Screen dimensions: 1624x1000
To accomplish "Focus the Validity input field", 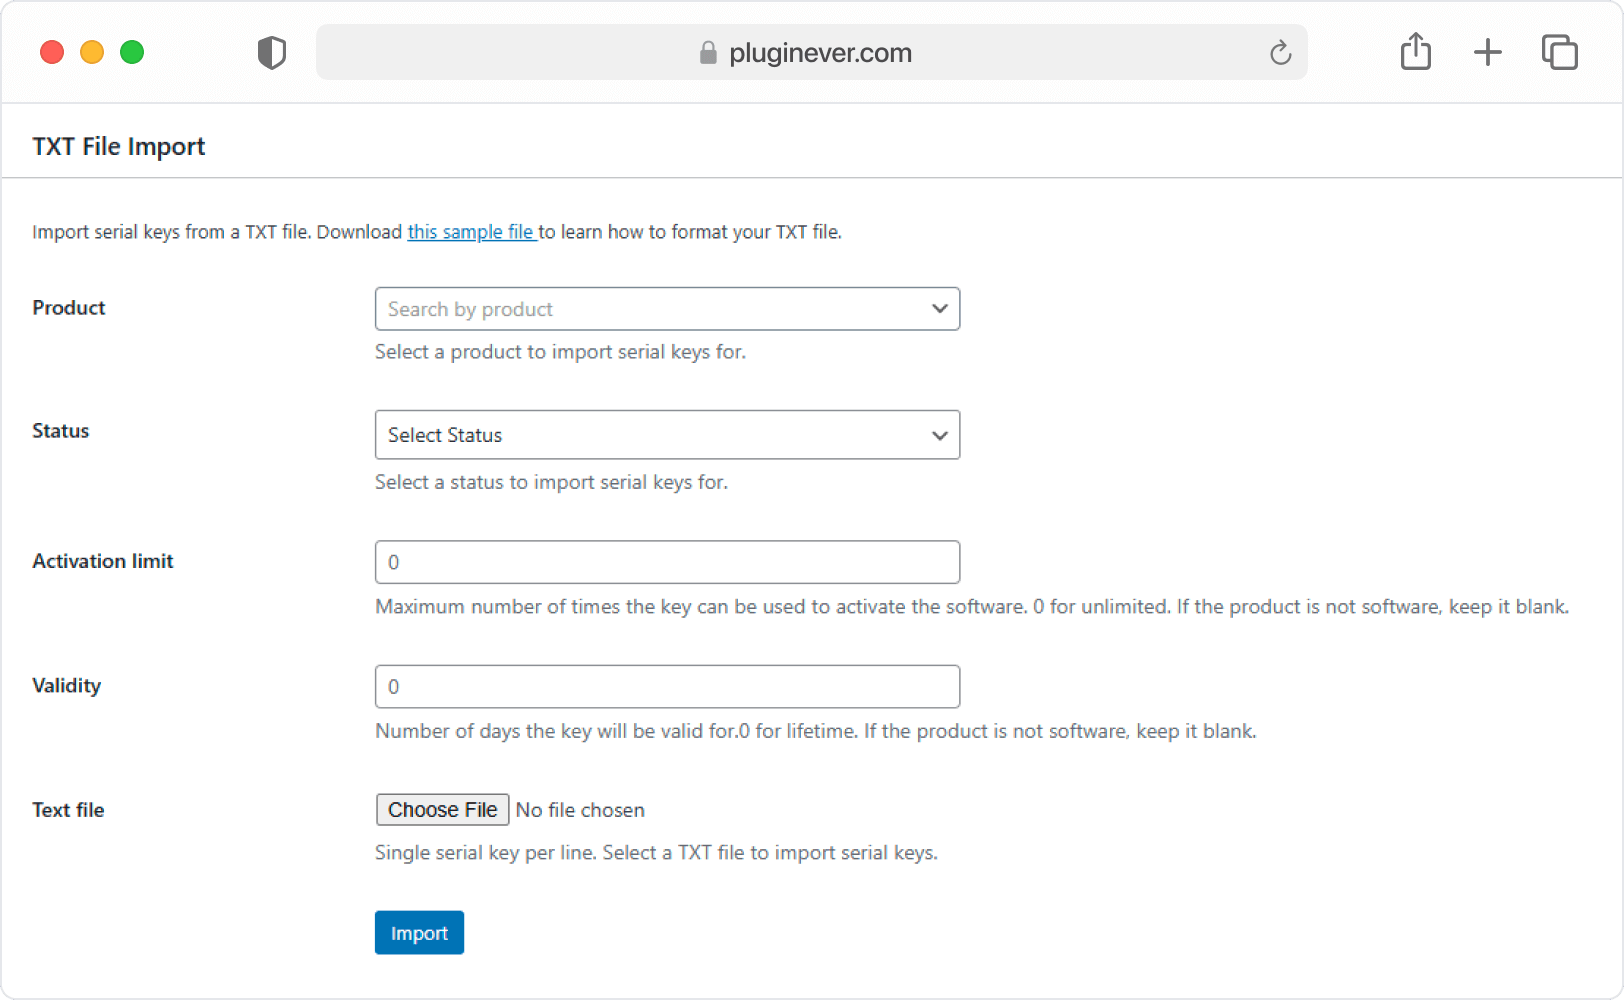I will click(x=667, y=687).
